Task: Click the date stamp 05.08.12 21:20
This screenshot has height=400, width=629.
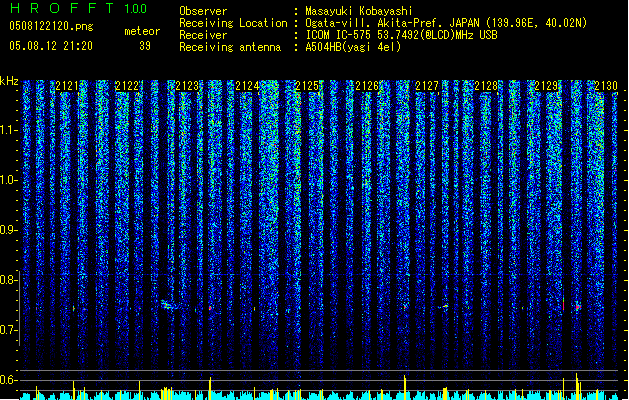Action: [51, 46]
